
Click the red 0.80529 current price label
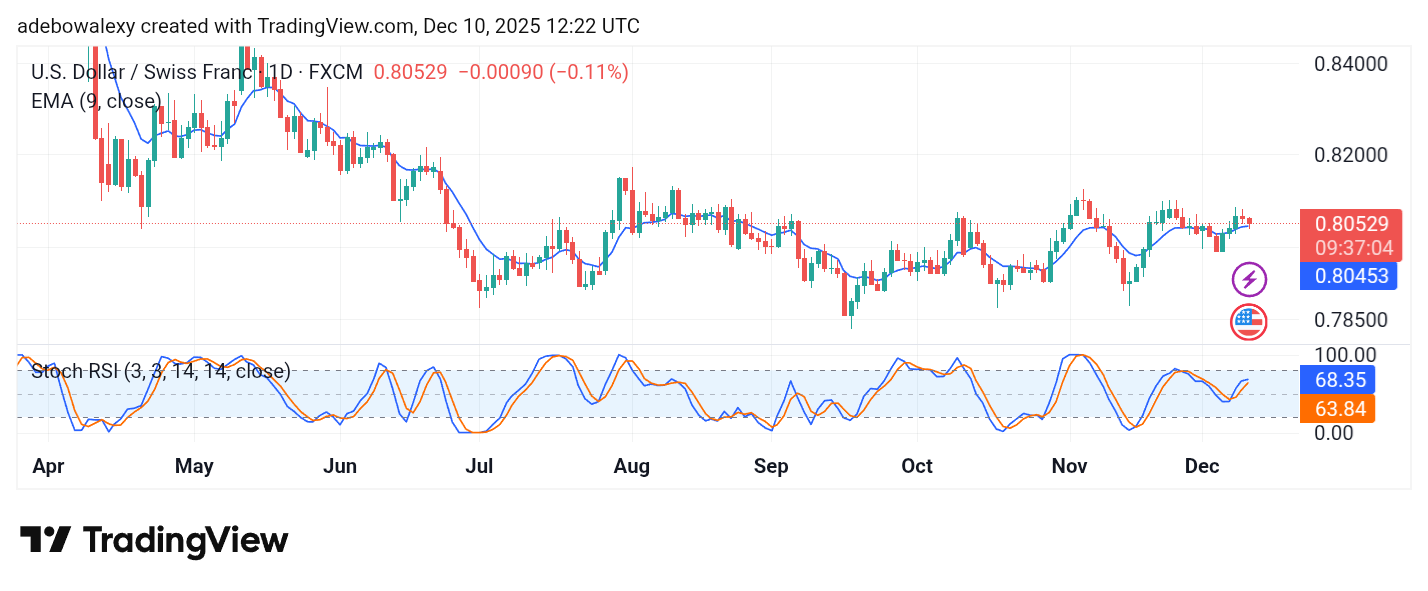[1350, 224]
